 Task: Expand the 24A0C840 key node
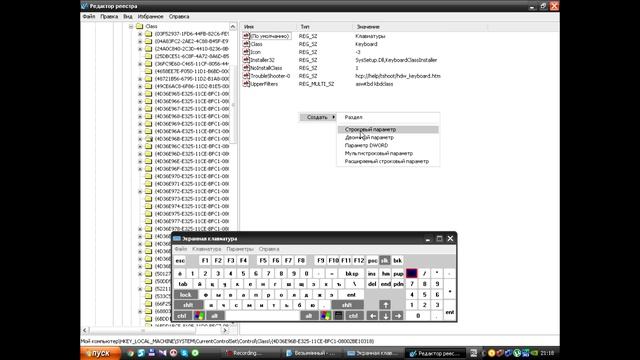140,49
